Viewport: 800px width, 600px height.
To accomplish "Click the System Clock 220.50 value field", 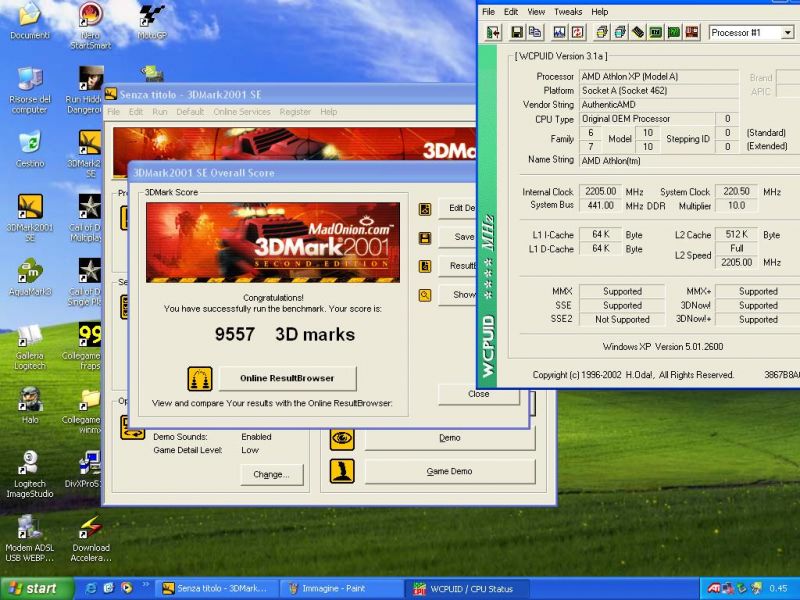I will click(736, 191).
